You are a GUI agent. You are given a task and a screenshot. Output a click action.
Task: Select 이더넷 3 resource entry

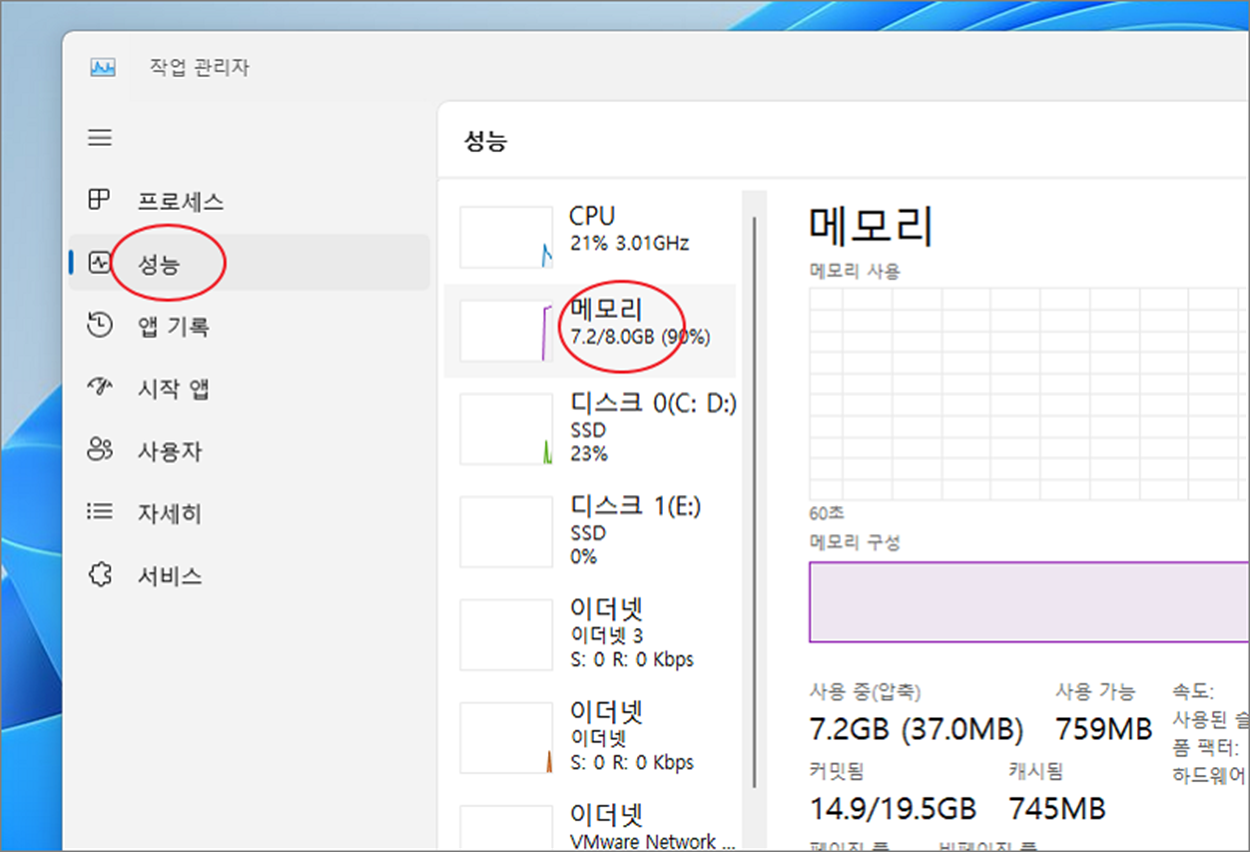(x=590, y=634)
